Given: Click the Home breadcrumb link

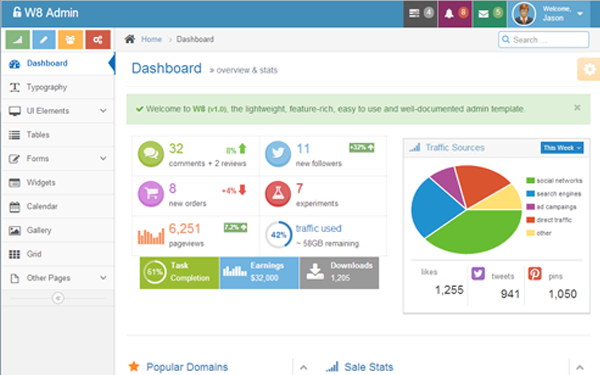Looking at the screenshot, I should (151, 39).
